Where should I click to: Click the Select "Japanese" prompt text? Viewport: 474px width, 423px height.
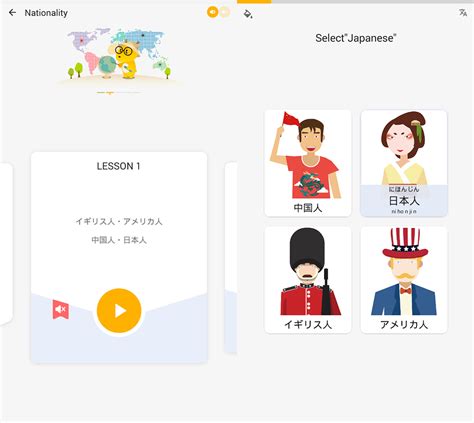(x=356, y=38)
